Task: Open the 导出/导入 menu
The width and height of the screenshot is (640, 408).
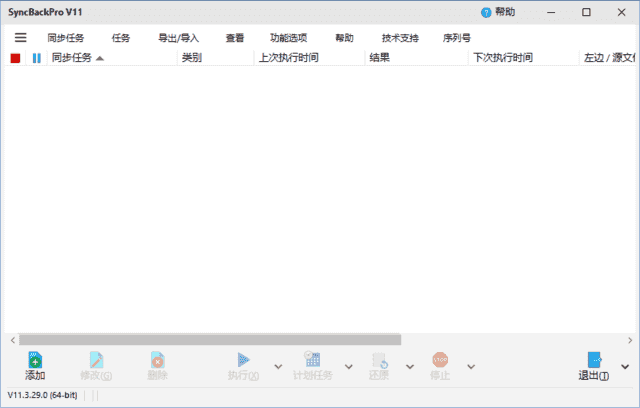Action: (178, 38)
